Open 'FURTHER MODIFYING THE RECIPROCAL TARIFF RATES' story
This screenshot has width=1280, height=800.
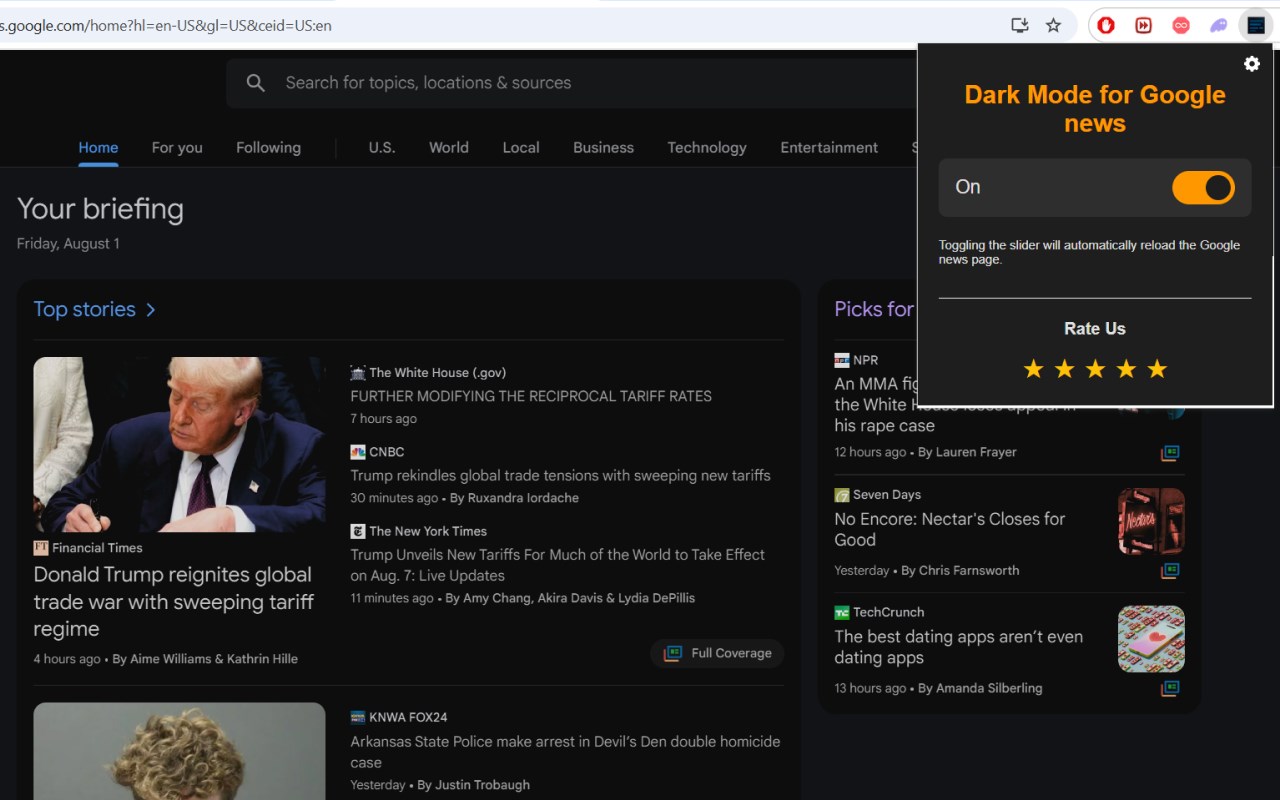tap(531, 396)
